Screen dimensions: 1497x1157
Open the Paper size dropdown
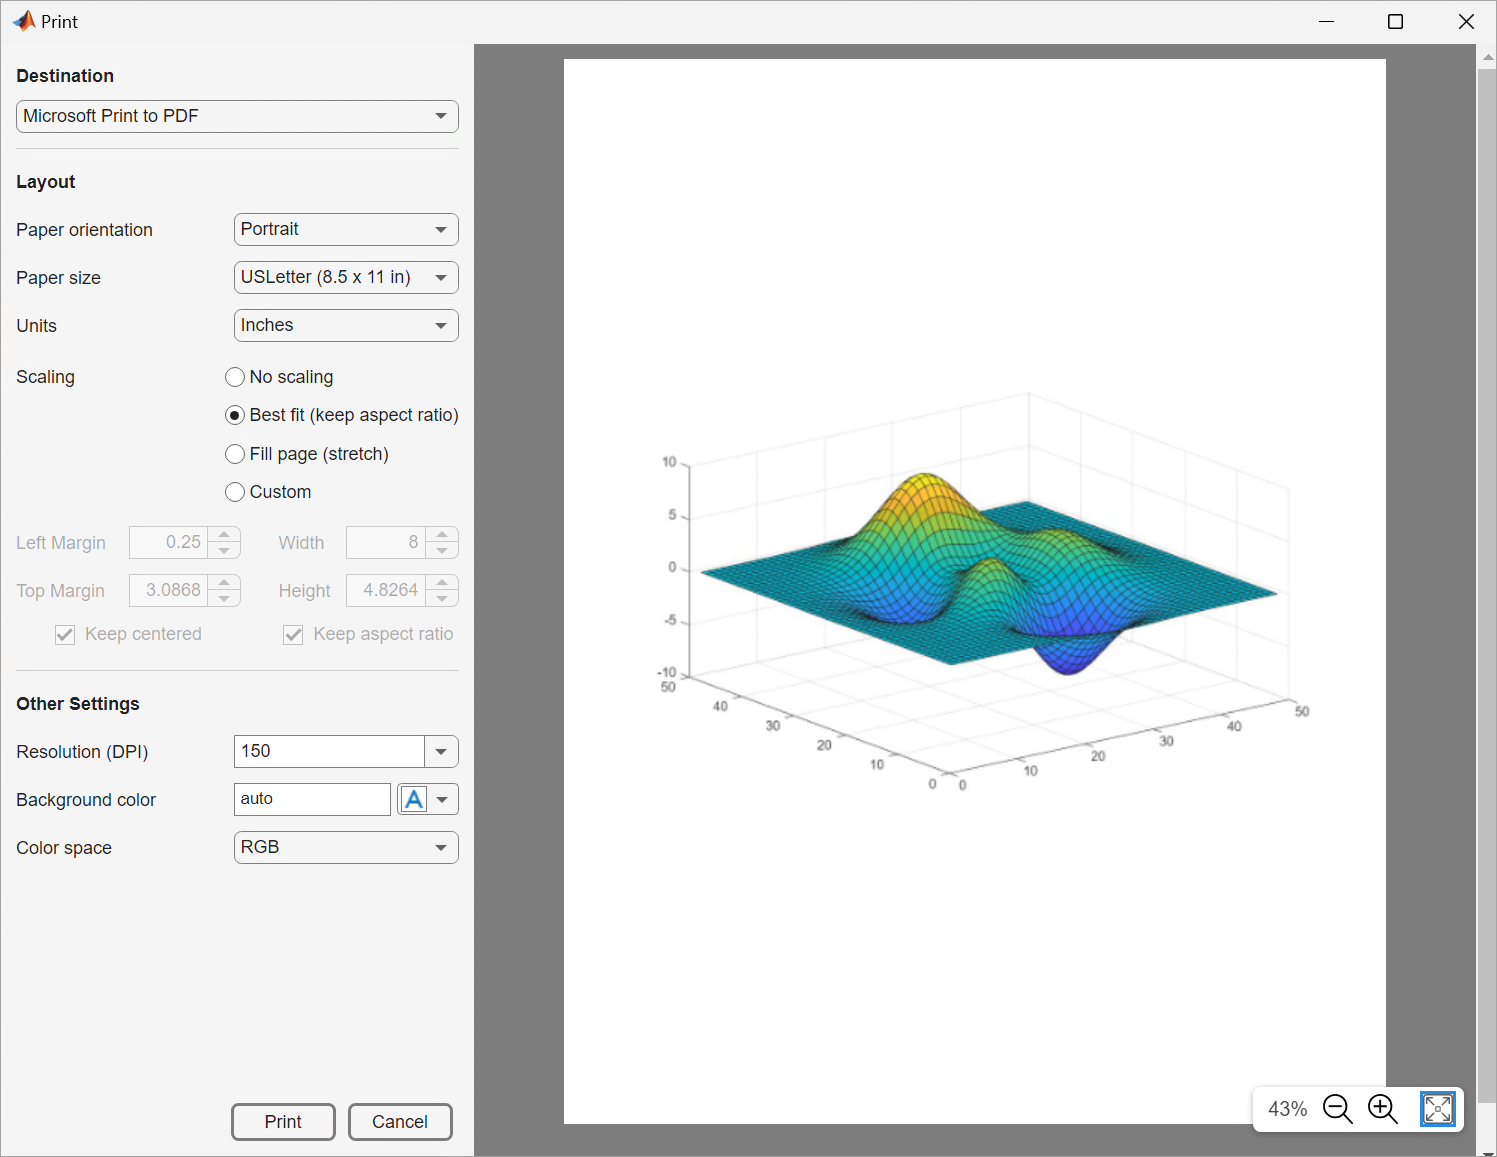[x=346, y=278]
